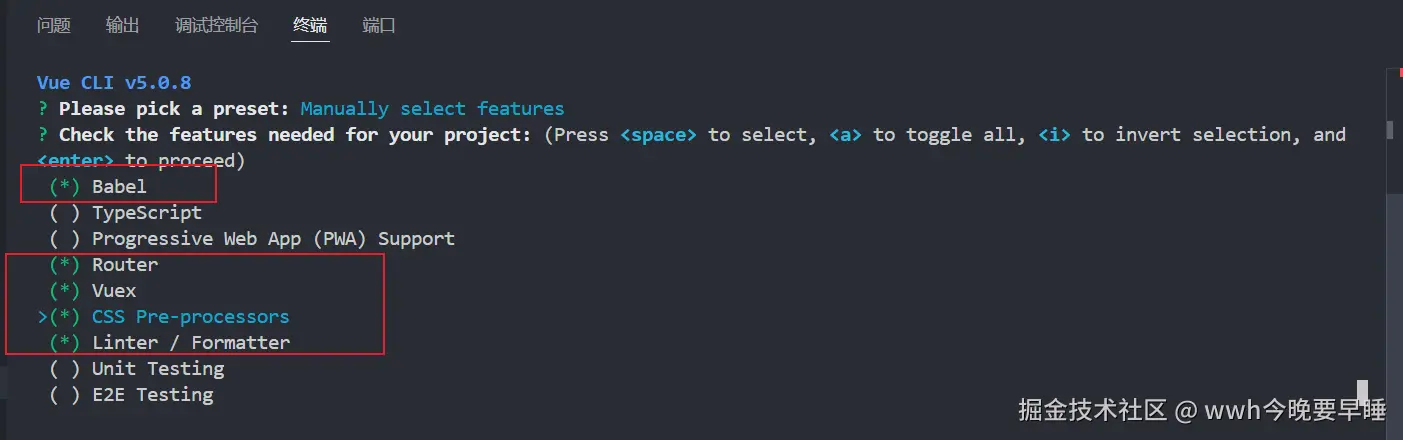
Task: Enable the TypeScript checkbox
Action: point(64,213)
